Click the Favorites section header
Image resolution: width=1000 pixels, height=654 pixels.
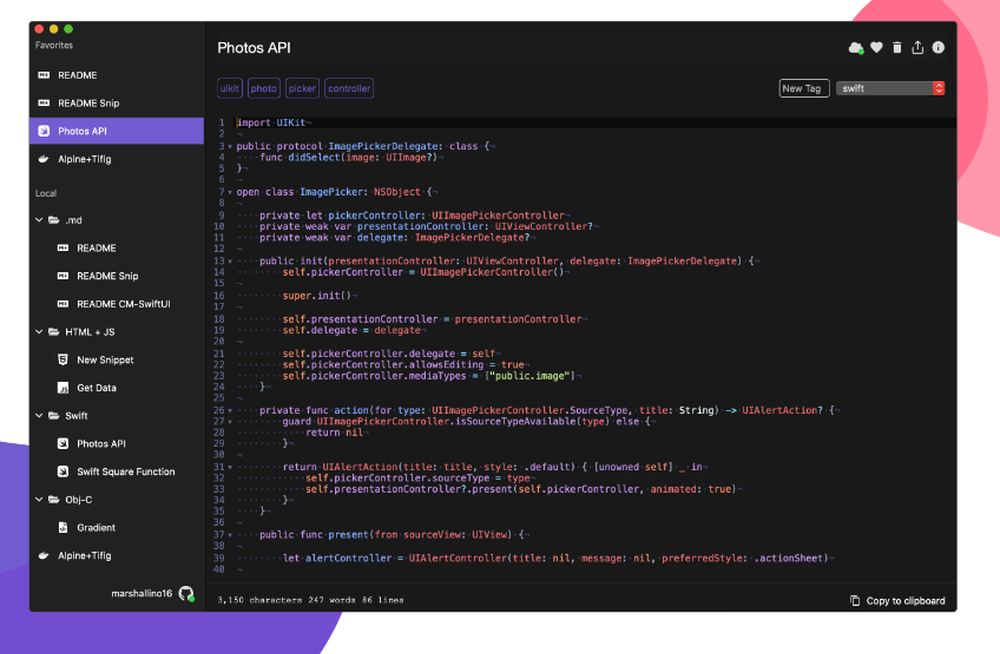[54, 45]
